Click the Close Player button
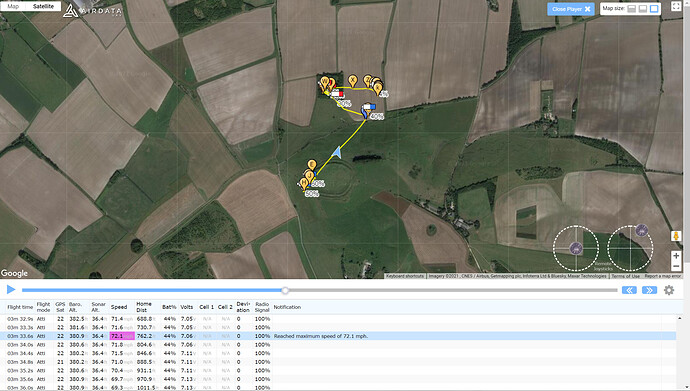This screenshot has height=391, width=690. 571,9
